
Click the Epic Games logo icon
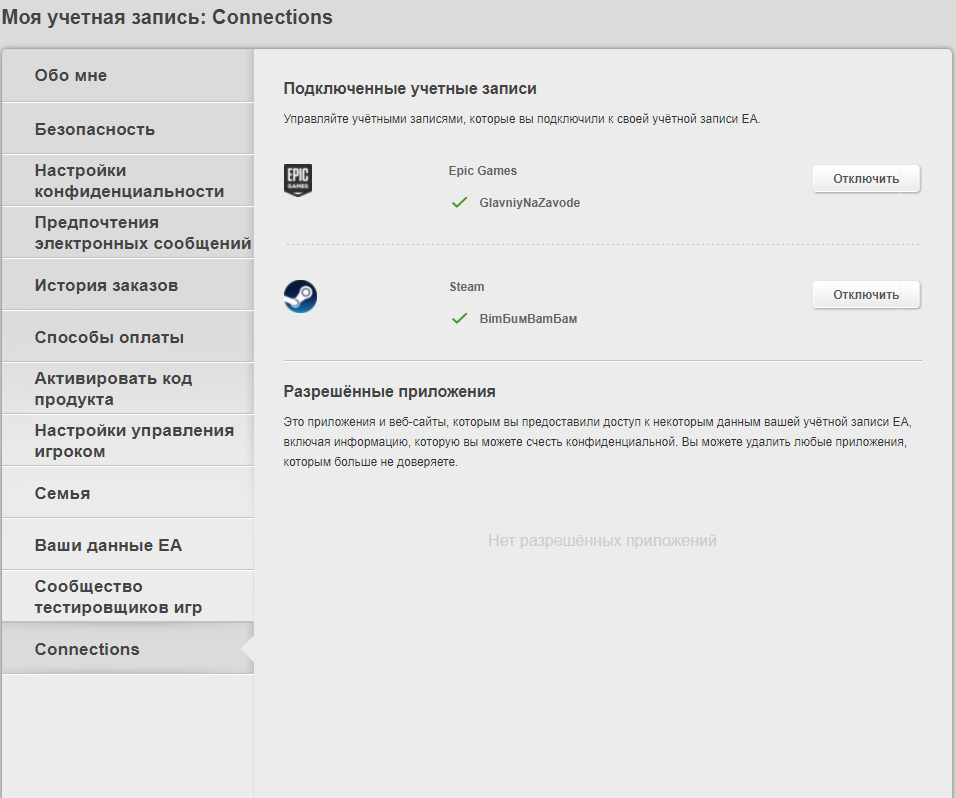pos(298,180)
